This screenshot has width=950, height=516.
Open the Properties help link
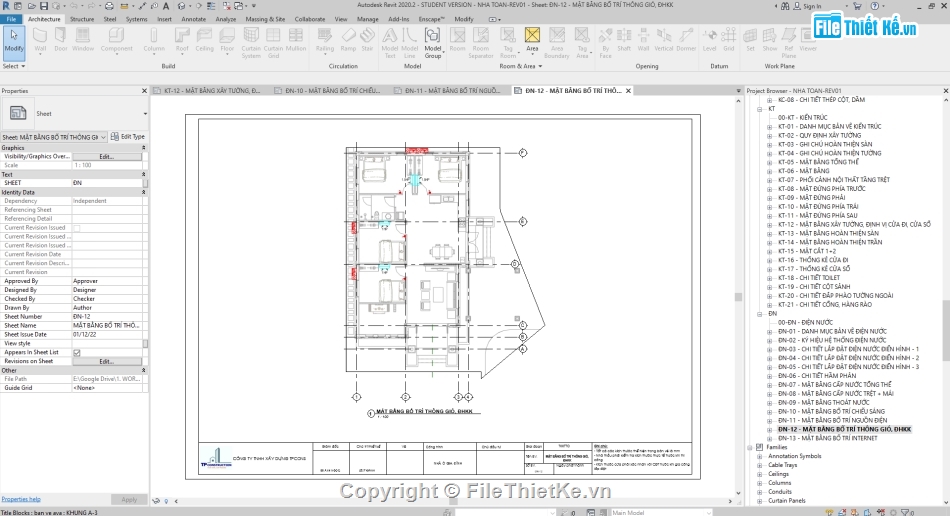[x=21, y=500]
